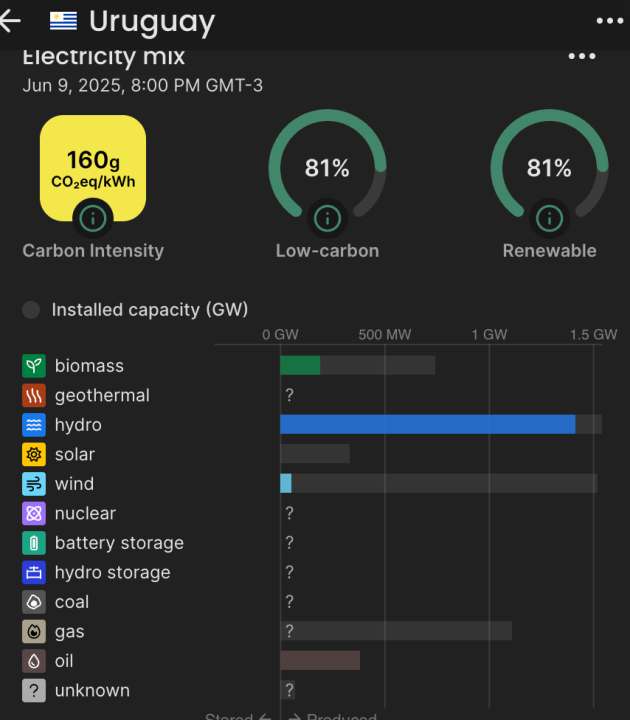Screen dimensions: 630x720
Task: Open the Electricity mix options menu
Action: click(582, 56)
